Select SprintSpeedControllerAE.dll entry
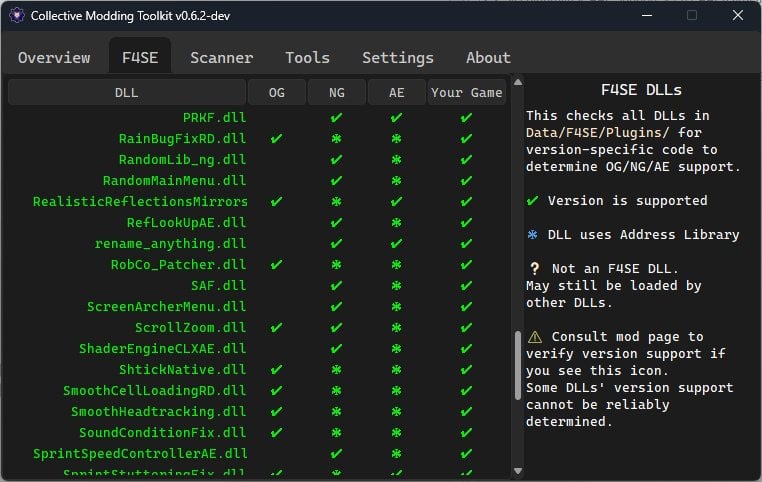 tap(140, 453)
